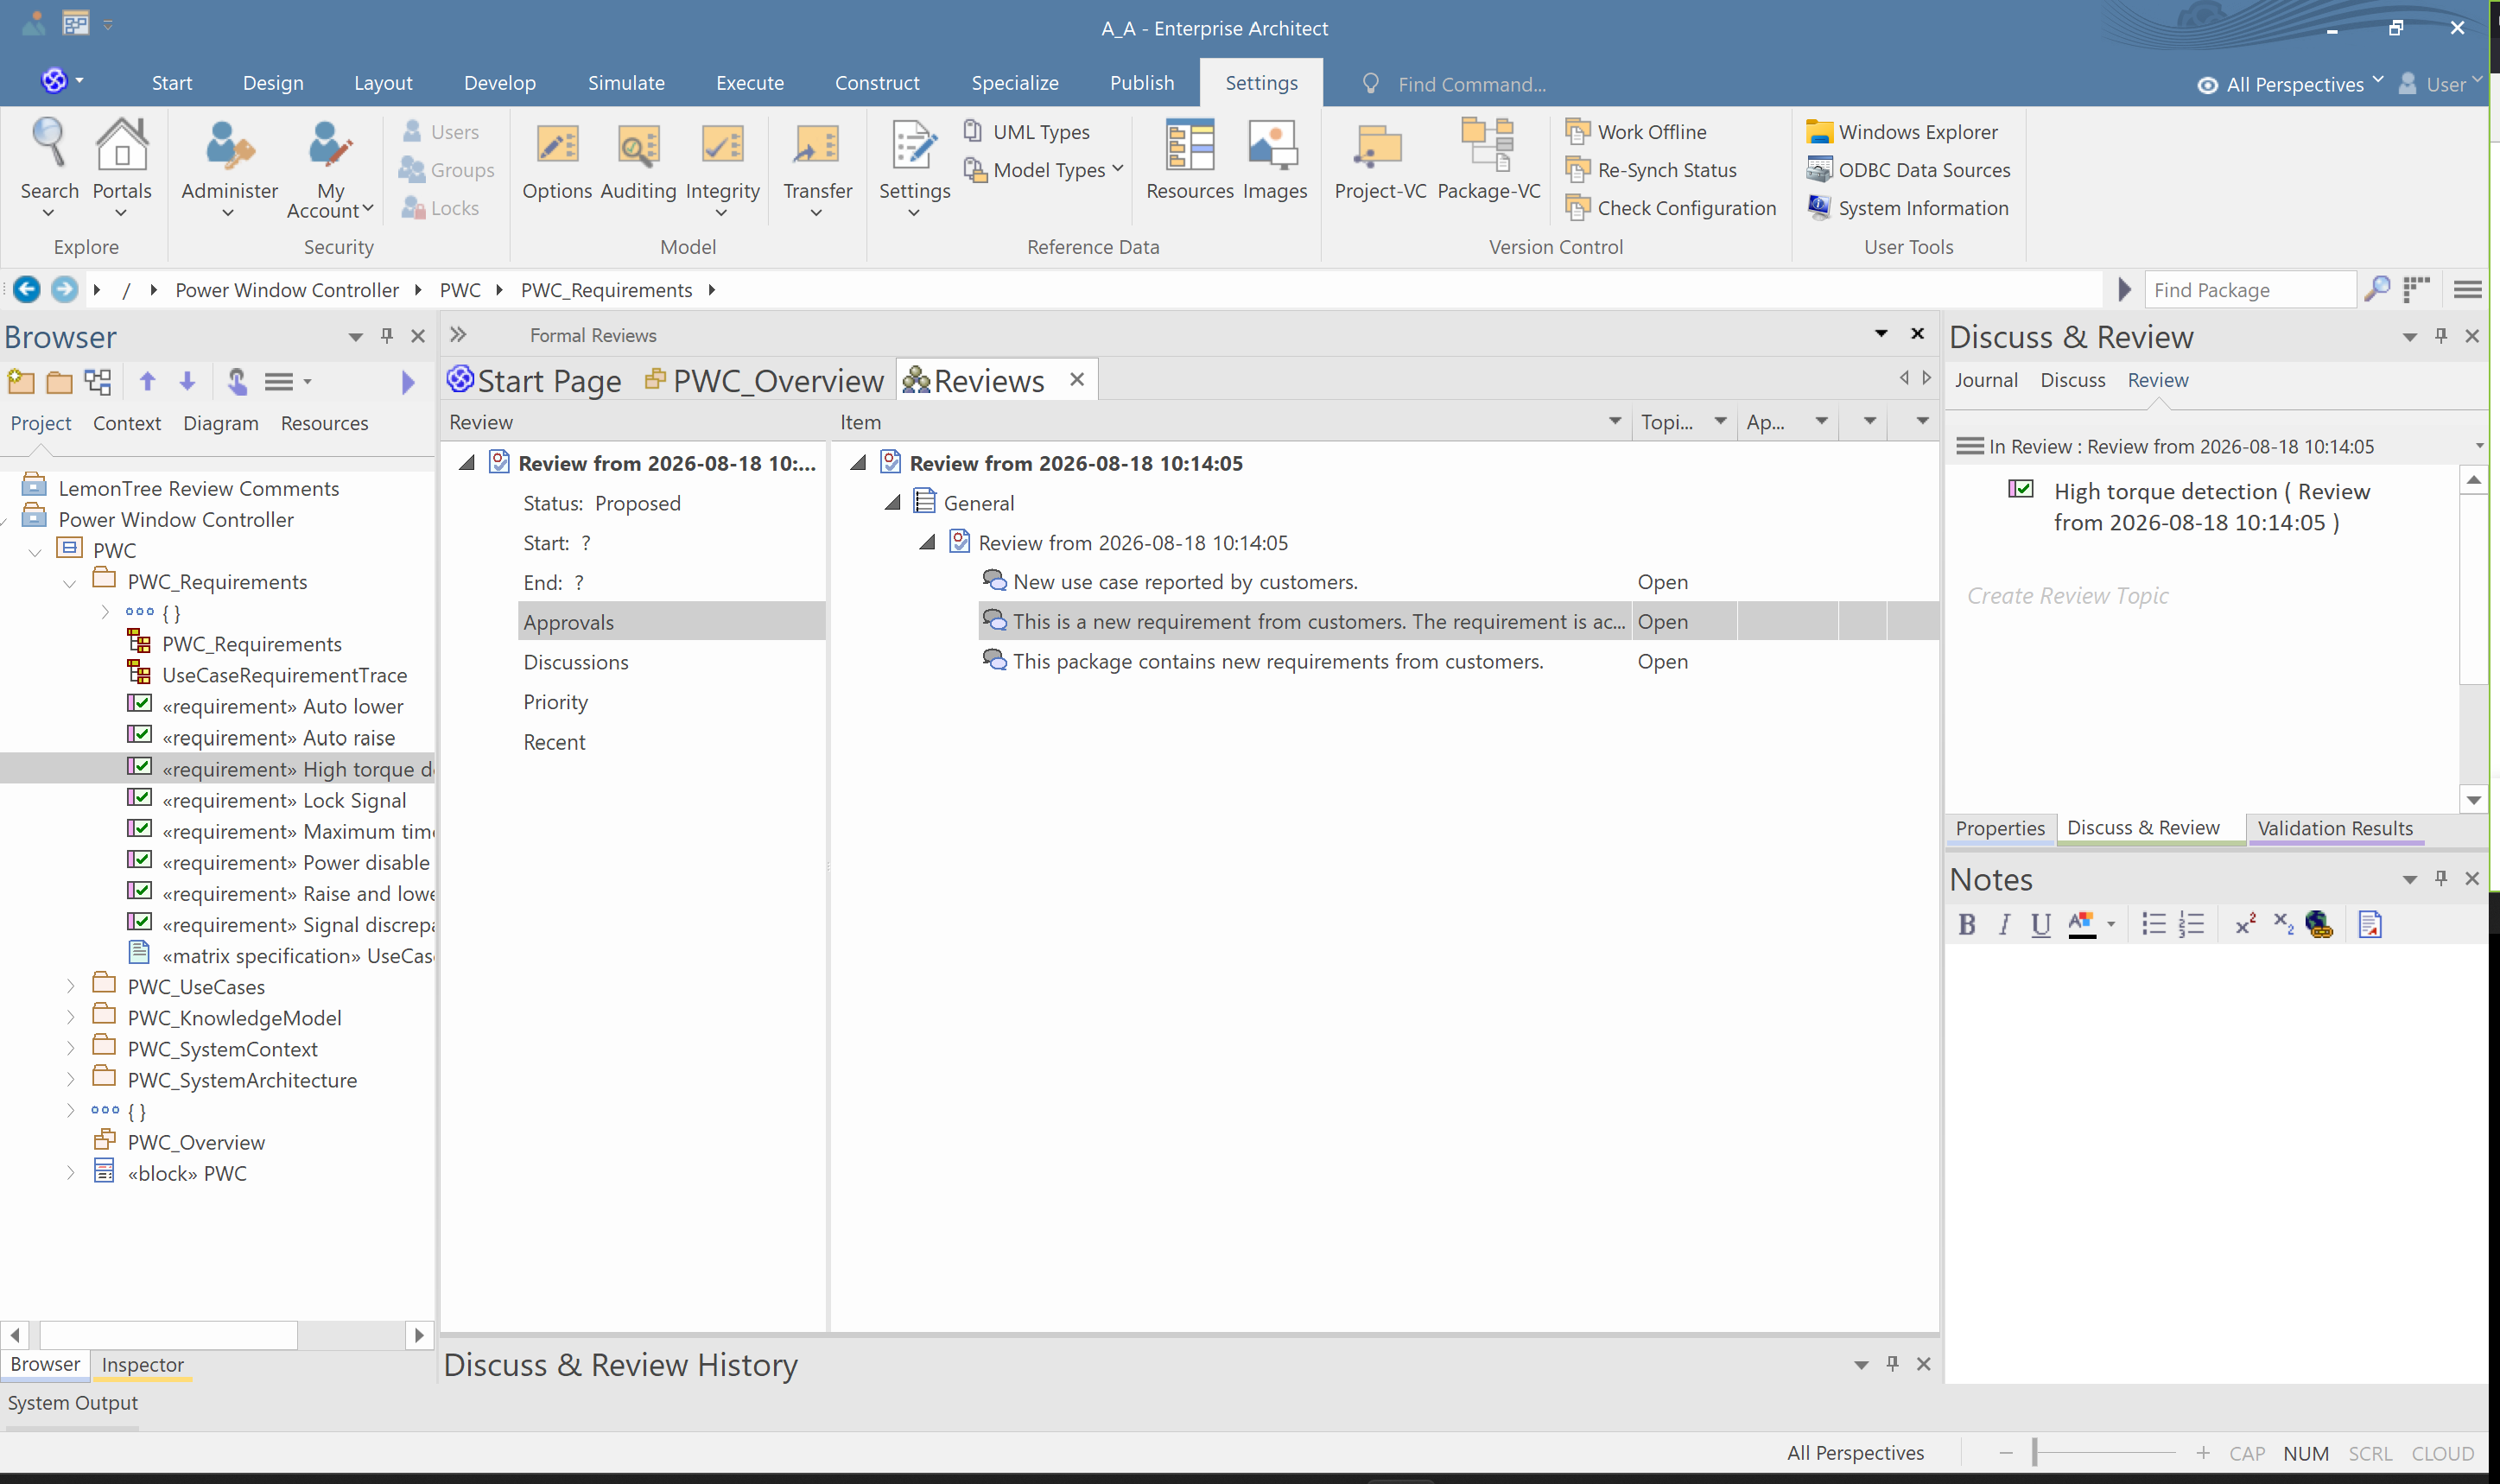Adjust the zoom slider in status bar
This screenshot has width=2500, height=1484.
2034,1452
